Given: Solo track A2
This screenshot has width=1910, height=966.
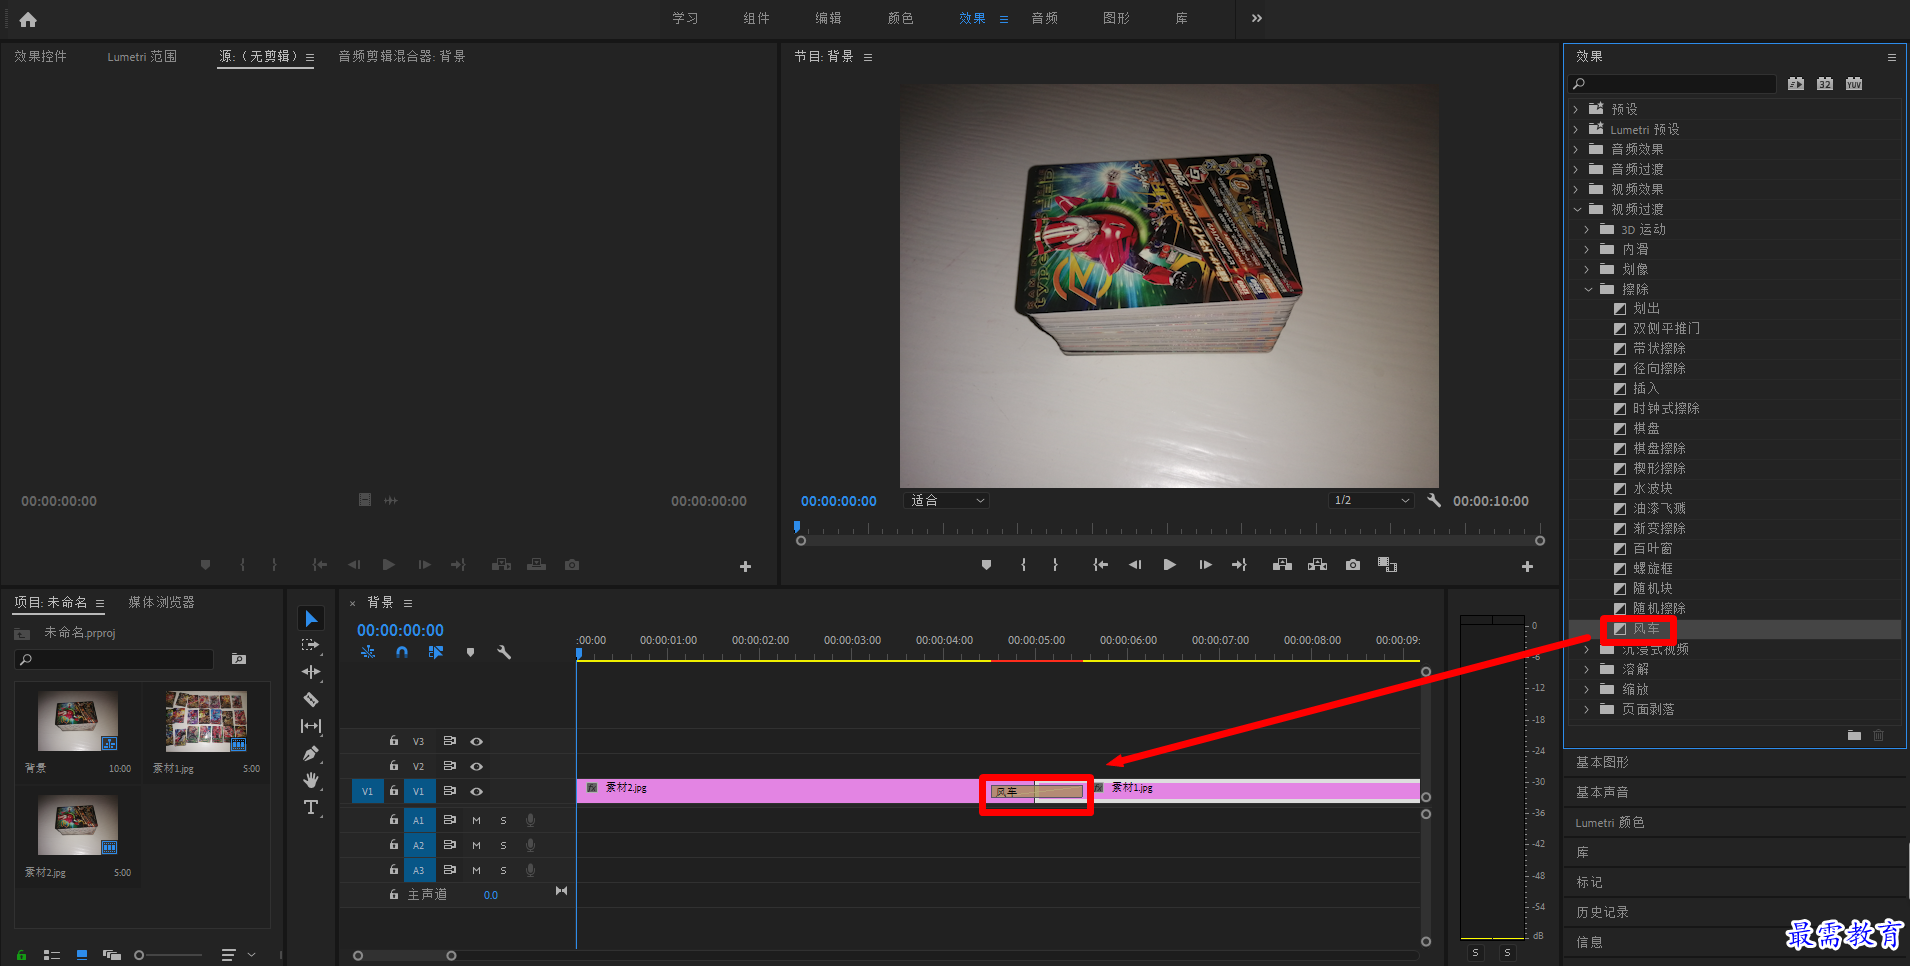Looking at the screenshot, I should coord(503,845).
